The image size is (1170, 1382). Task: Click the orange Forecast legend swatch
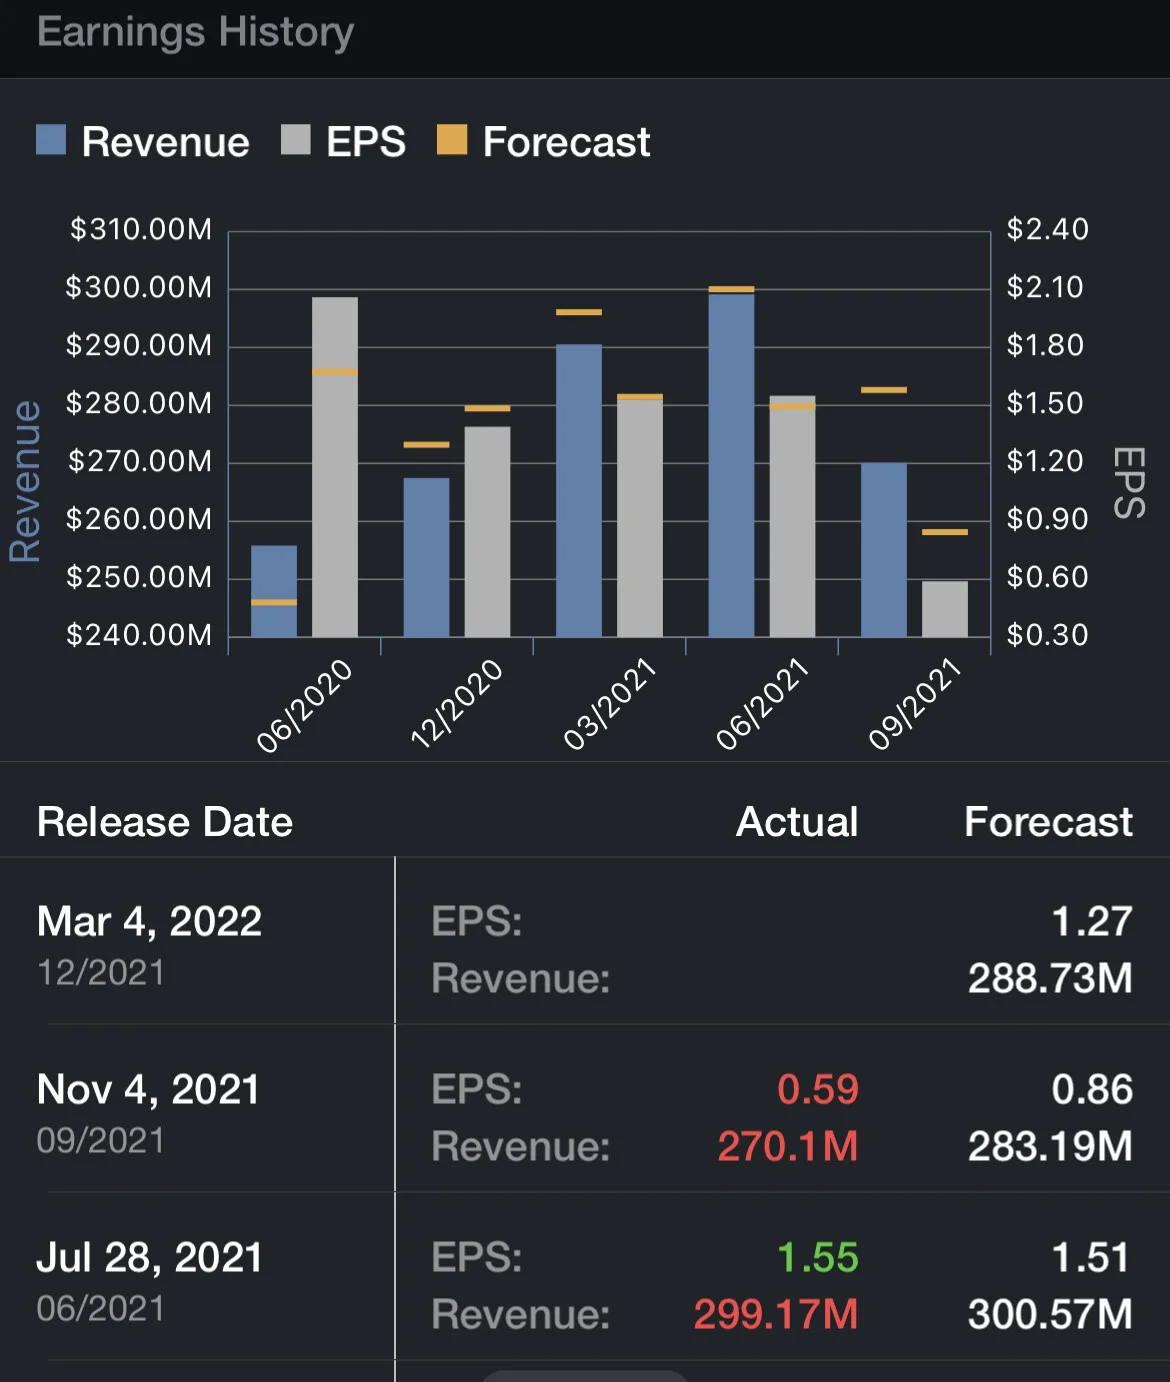(x=452, y=140)
